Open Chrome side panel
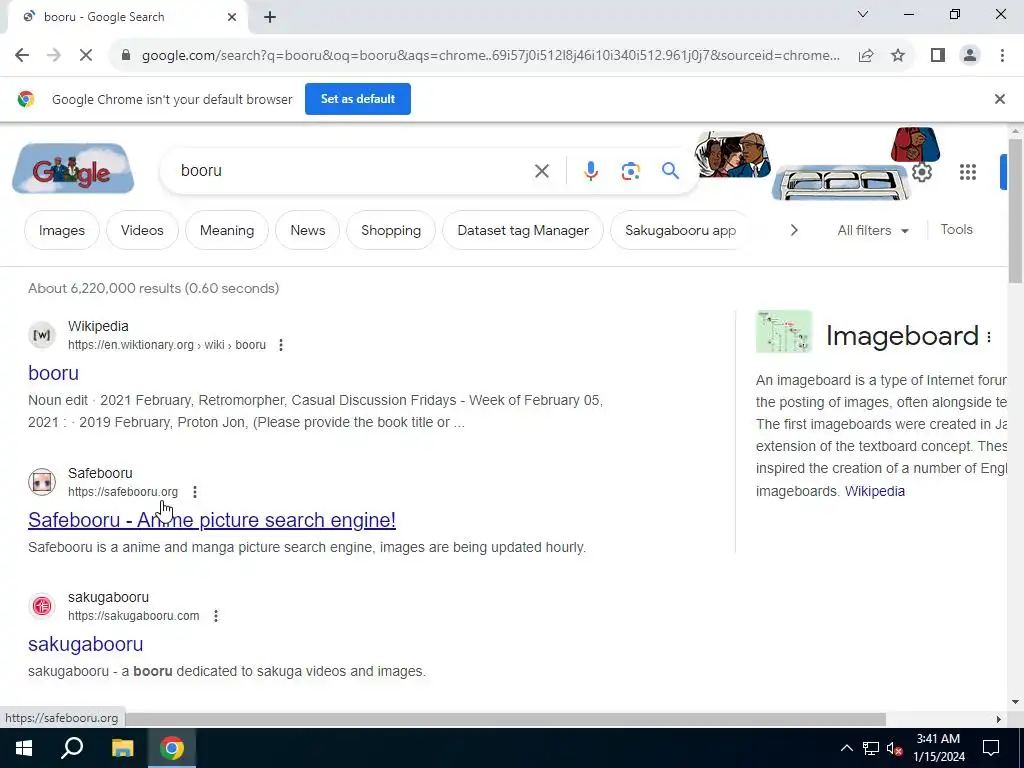This screenshot has width=1024, height=768. [x=938, y=56]
